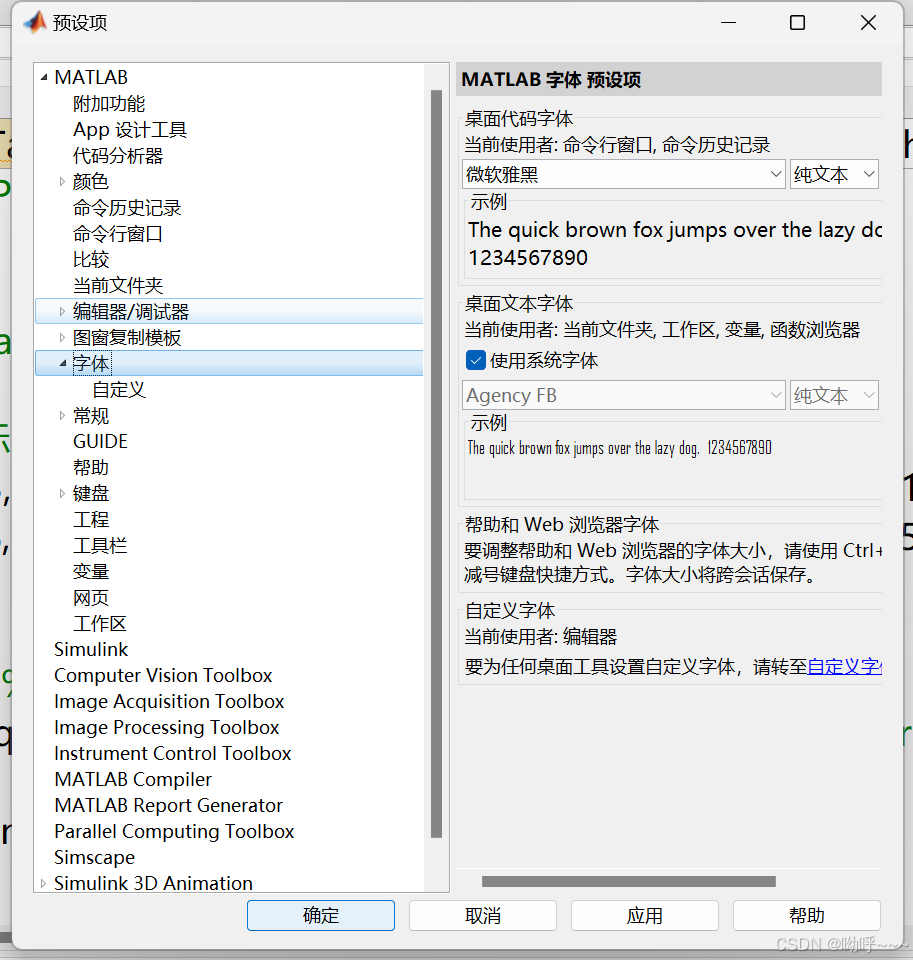The image size is (913, 960).
Task: Select 代码分析器 in the tree
Action: coord(118,156)
